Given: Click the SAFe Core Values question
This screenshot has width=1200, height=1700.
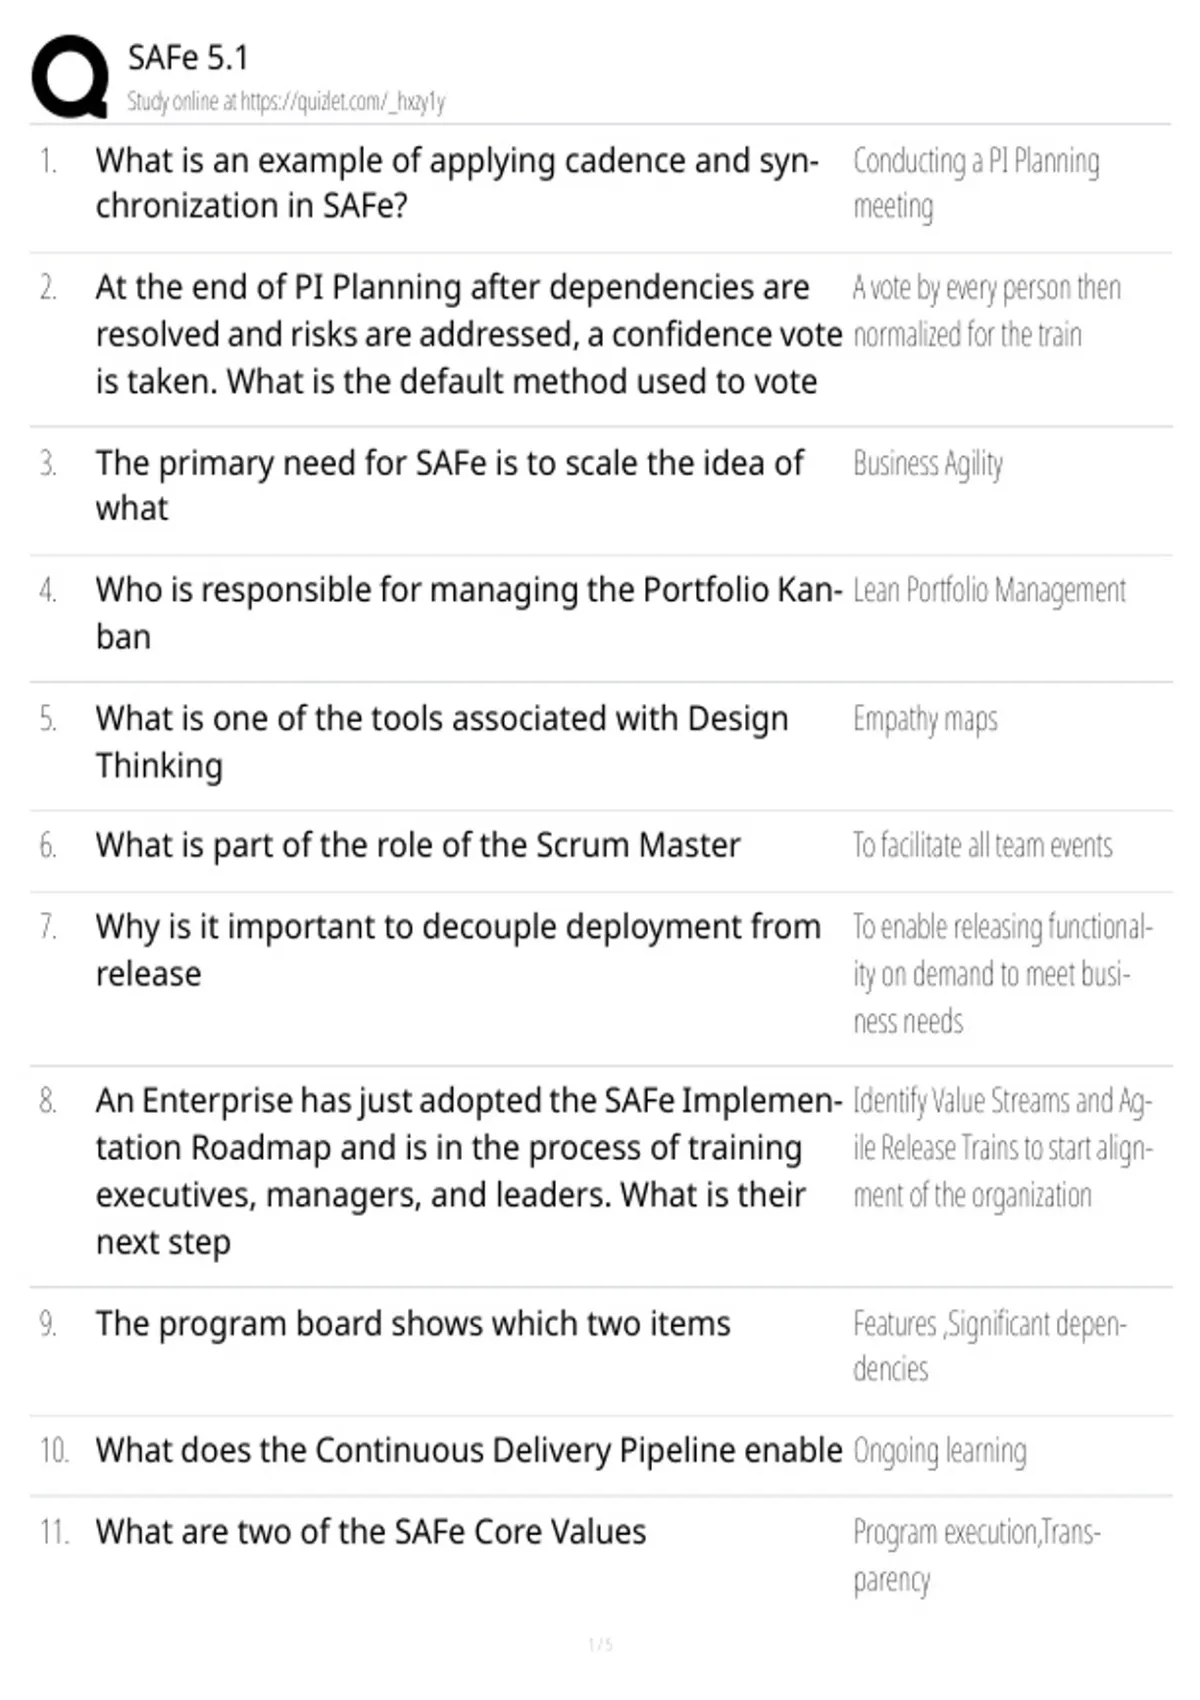Looking at the screenshot, I should point(371,1532).
